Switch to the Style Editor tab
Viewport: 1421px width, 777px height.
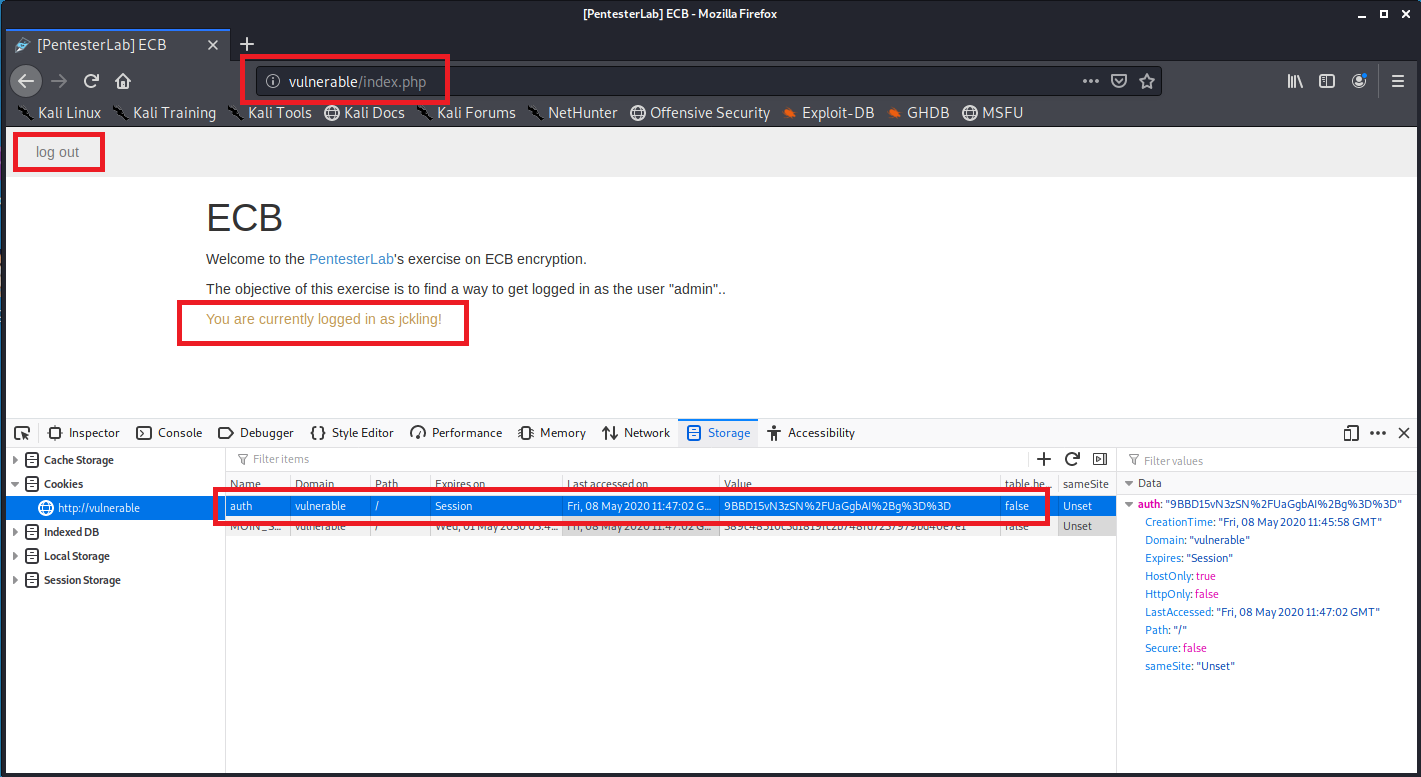click(x=351, y=433)
